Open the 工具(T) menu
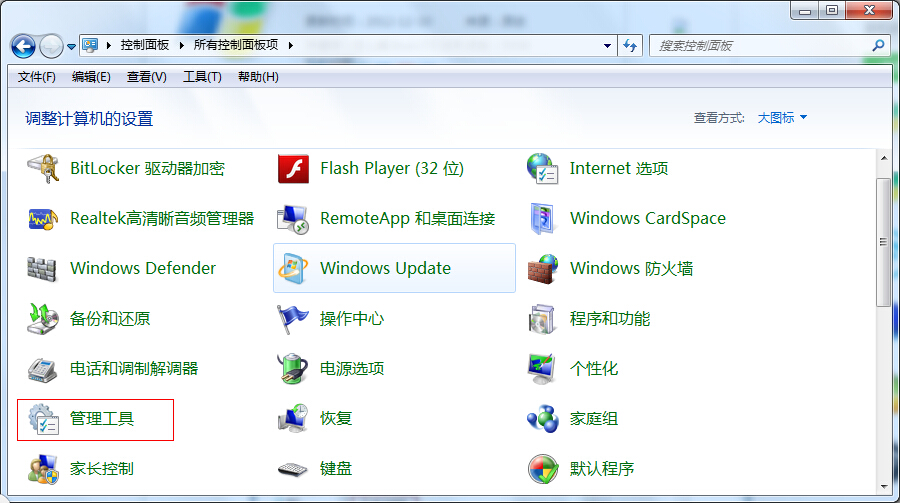The height and width of the screenshot is (503, 900). (x=201, y=77)
